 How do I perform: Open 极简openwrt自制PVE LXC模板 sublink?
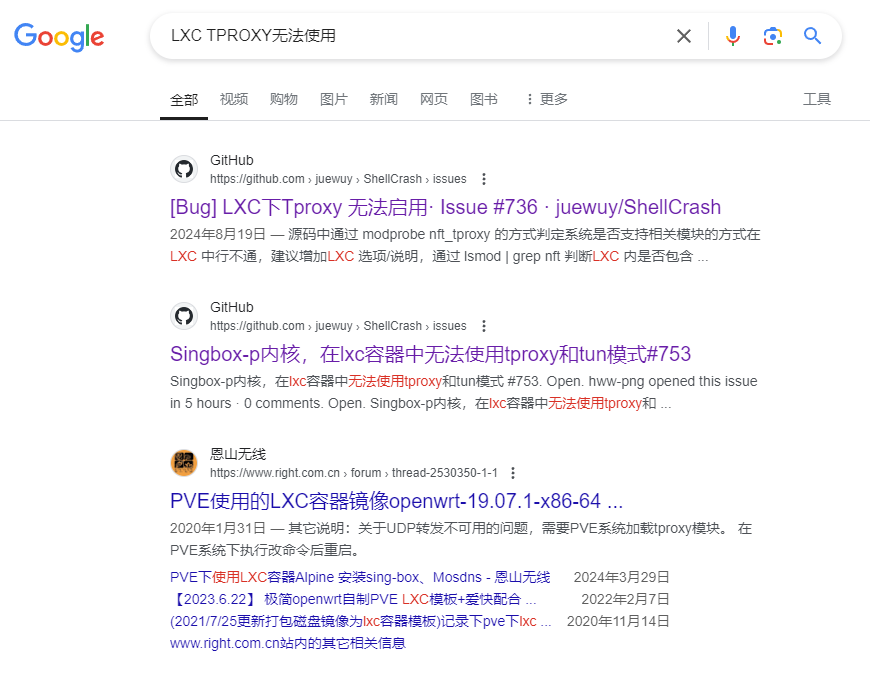pyautogui.click(x=353, y=599)
